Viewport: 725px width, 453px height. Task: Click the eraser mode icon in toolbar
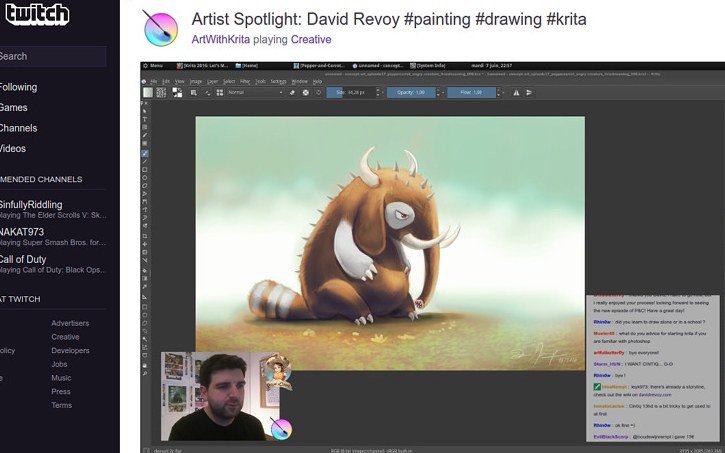tap(292, 92)
